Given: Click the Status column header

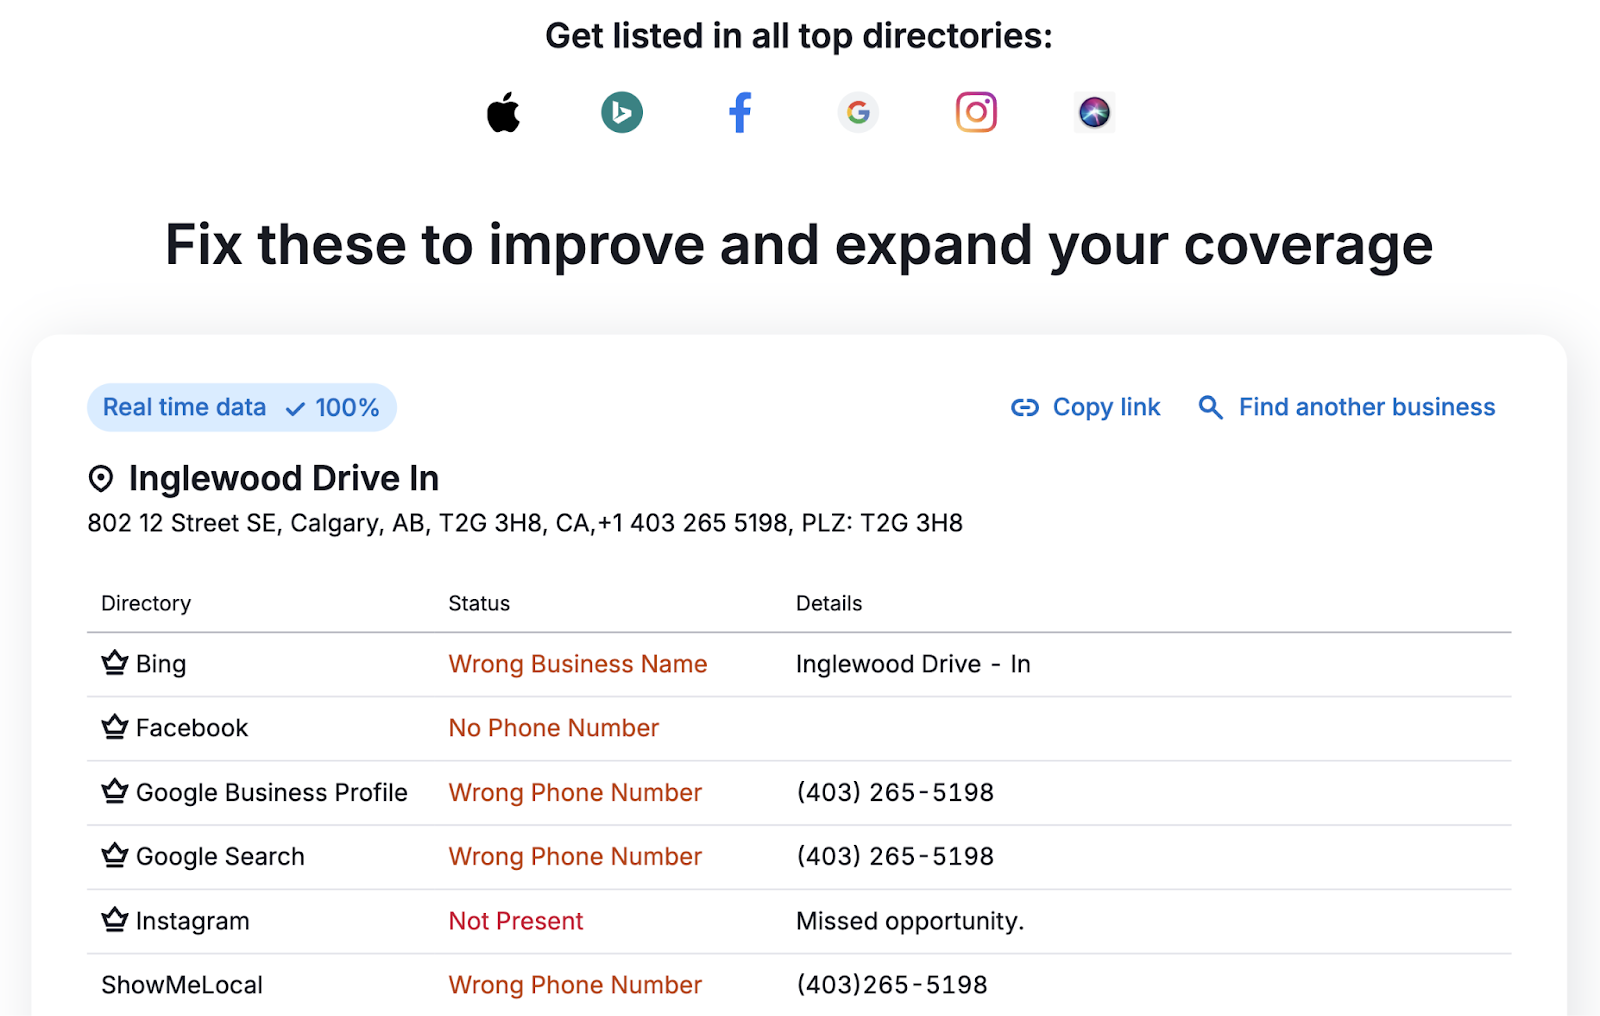Looking at the screenshot, I should (x=479, y=603).
